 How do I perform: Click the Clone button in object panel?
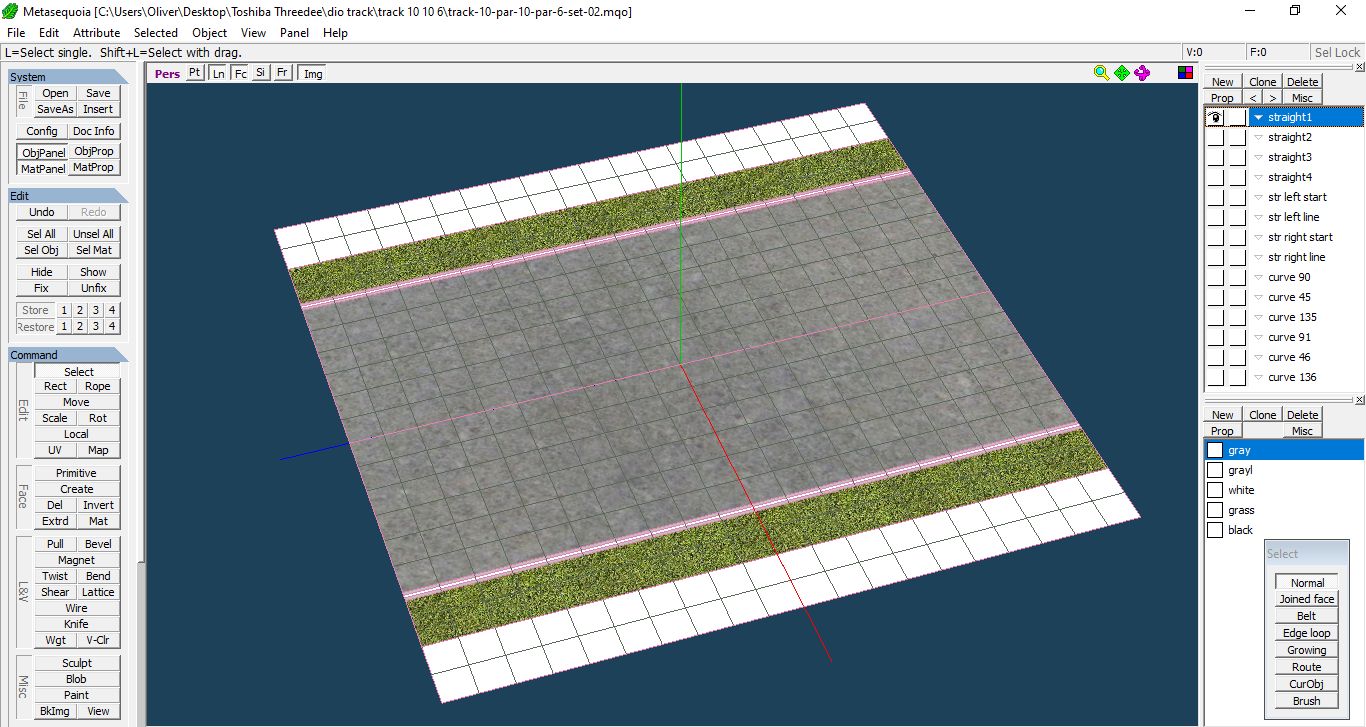pos(1262,82)
